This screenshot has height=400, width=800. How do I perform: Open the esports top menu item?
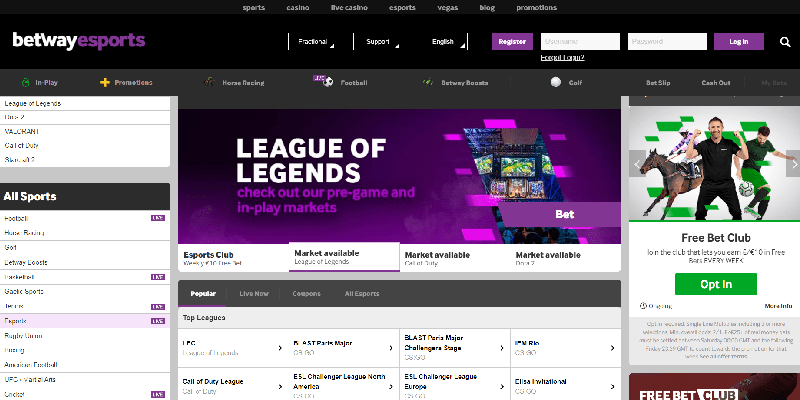(402, 8)
